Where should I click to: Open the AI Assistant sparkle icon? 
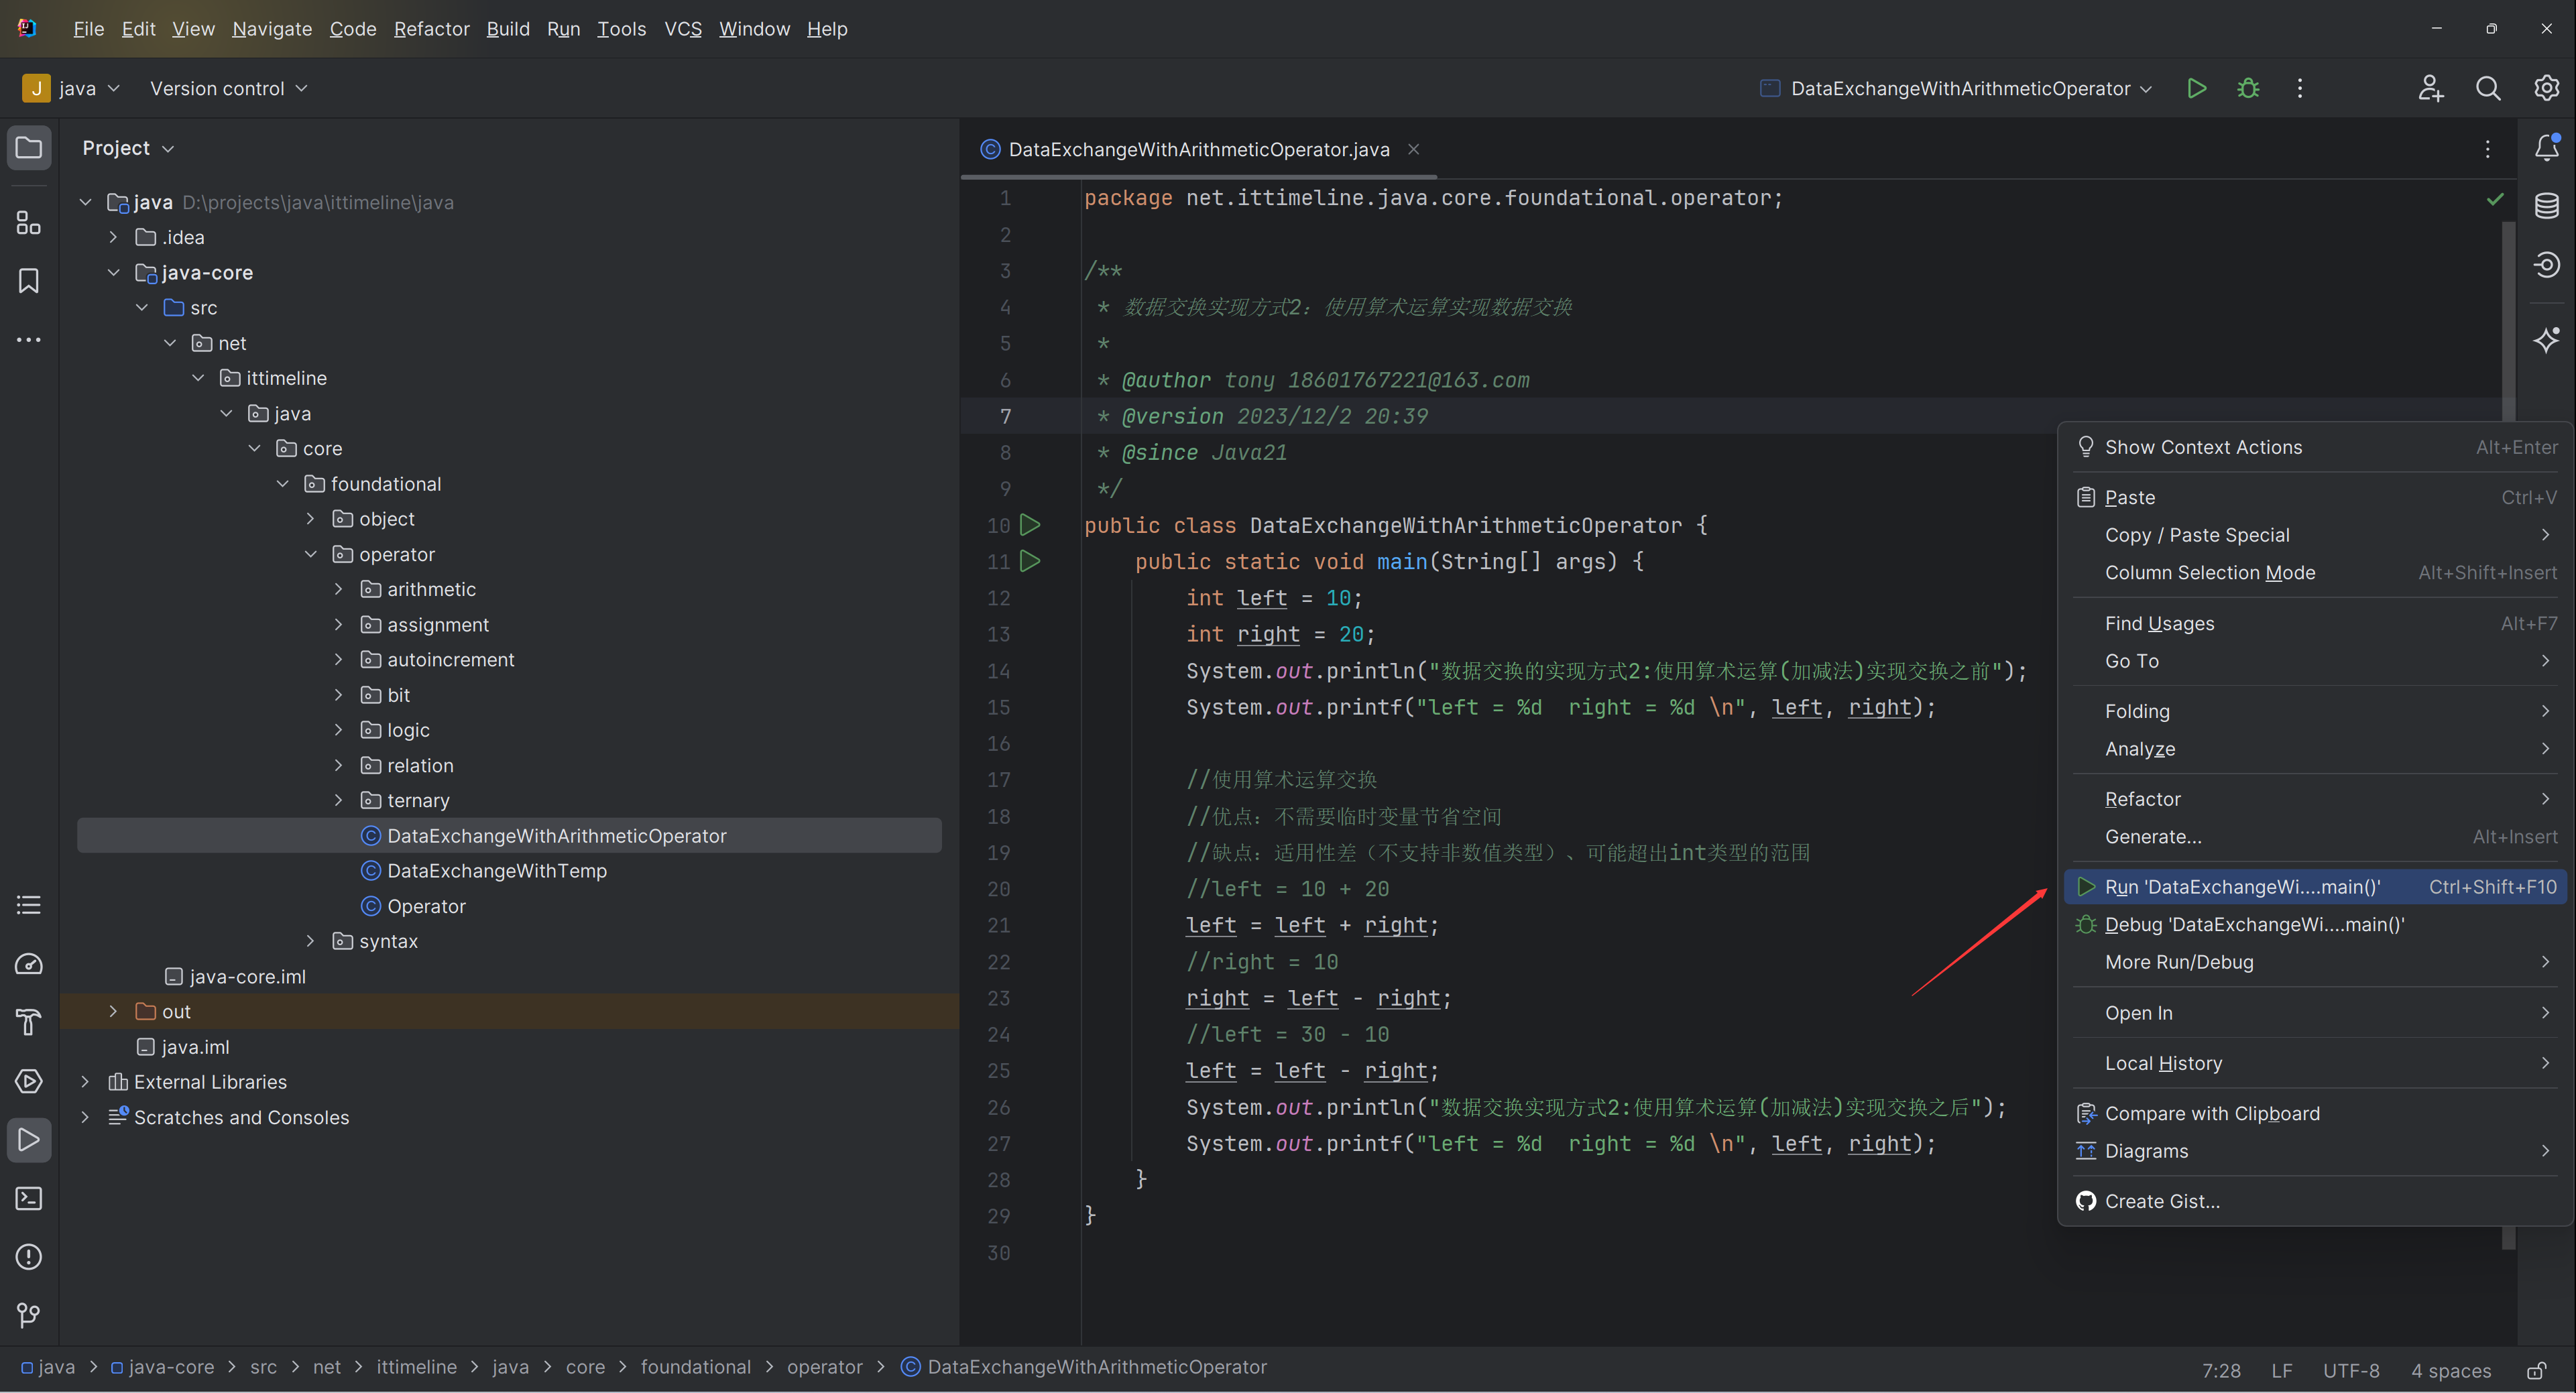(x=2547, y=339)
